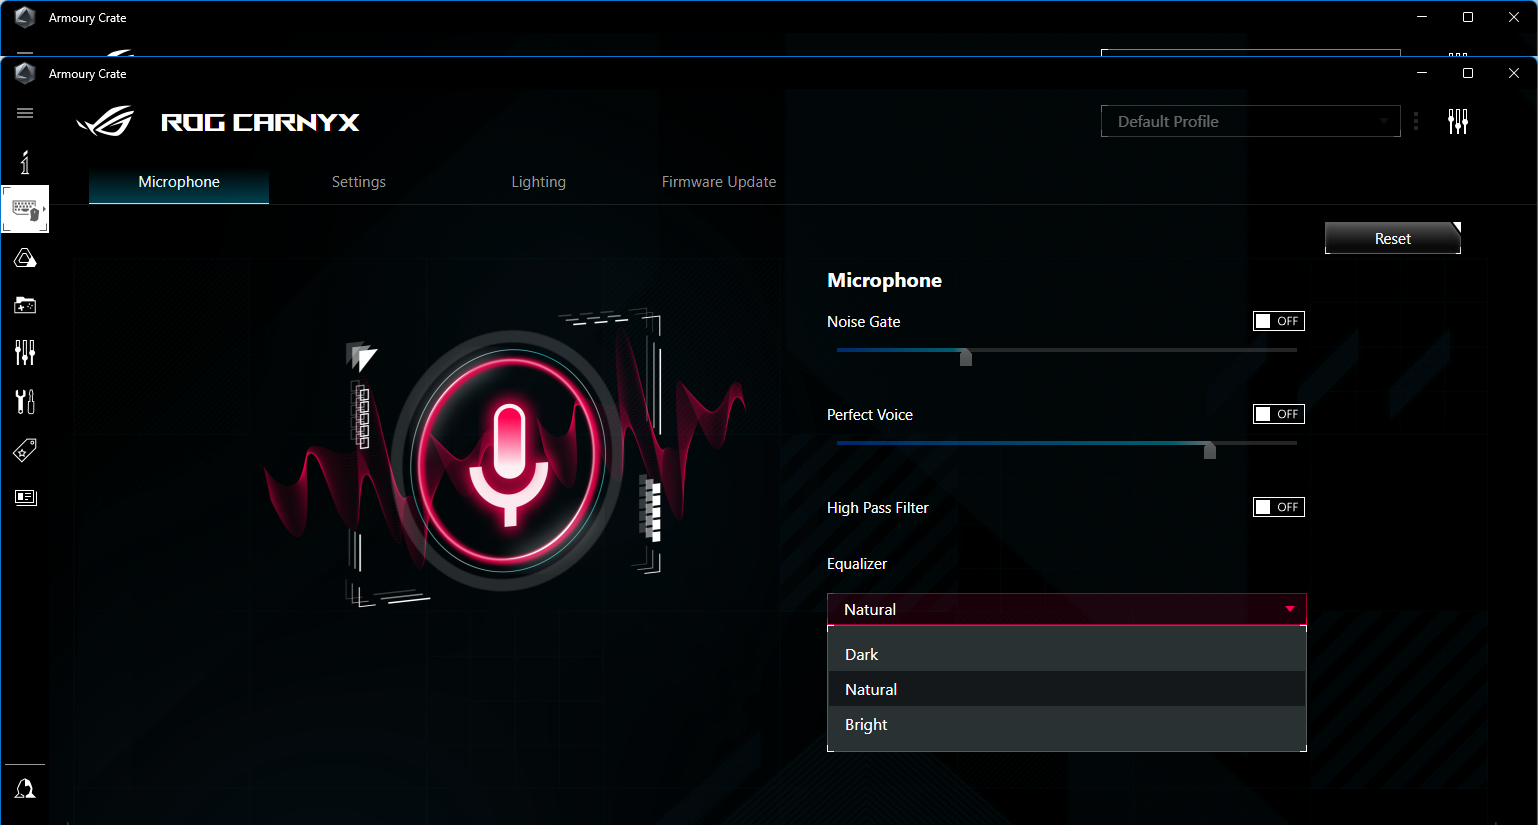Click the ROG eye logo
The width and height of the screenshot is (1538, 825).
click(106, 122)
